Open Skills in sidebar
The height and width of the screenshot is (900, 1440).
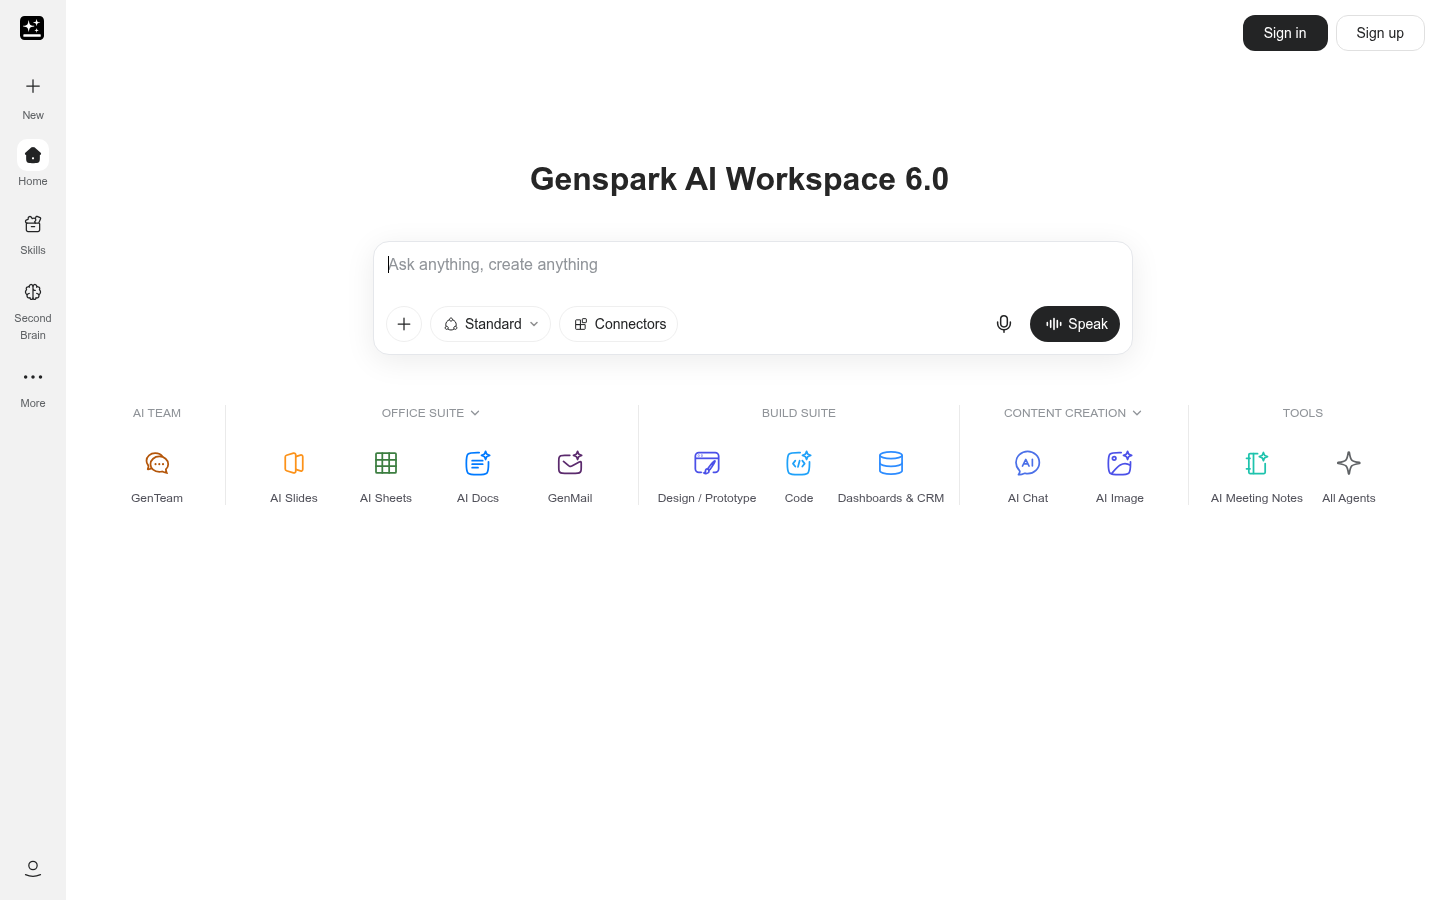(x=33, y=234)
